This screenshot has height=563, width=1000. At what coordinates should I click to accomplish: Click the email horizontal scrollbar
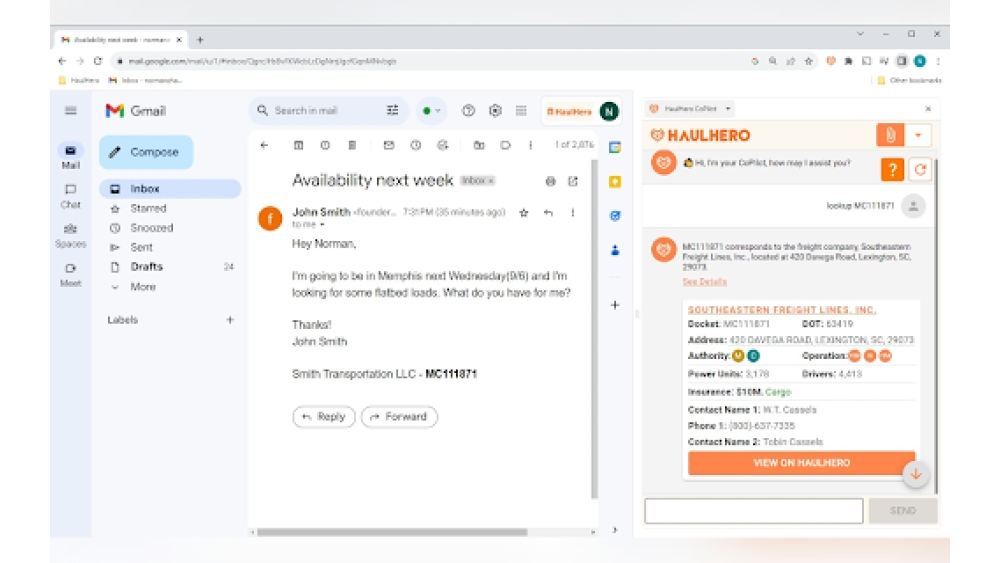[392, 532]
